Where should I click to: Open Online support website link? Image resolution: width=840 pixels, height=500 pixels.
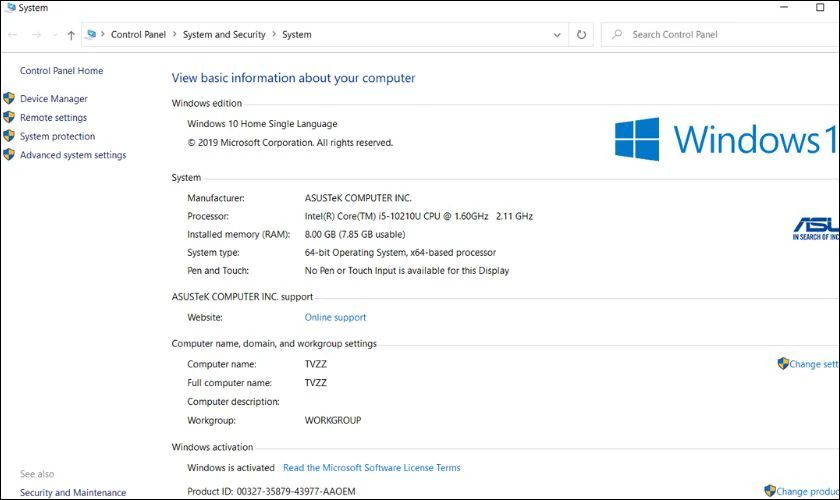335,317
